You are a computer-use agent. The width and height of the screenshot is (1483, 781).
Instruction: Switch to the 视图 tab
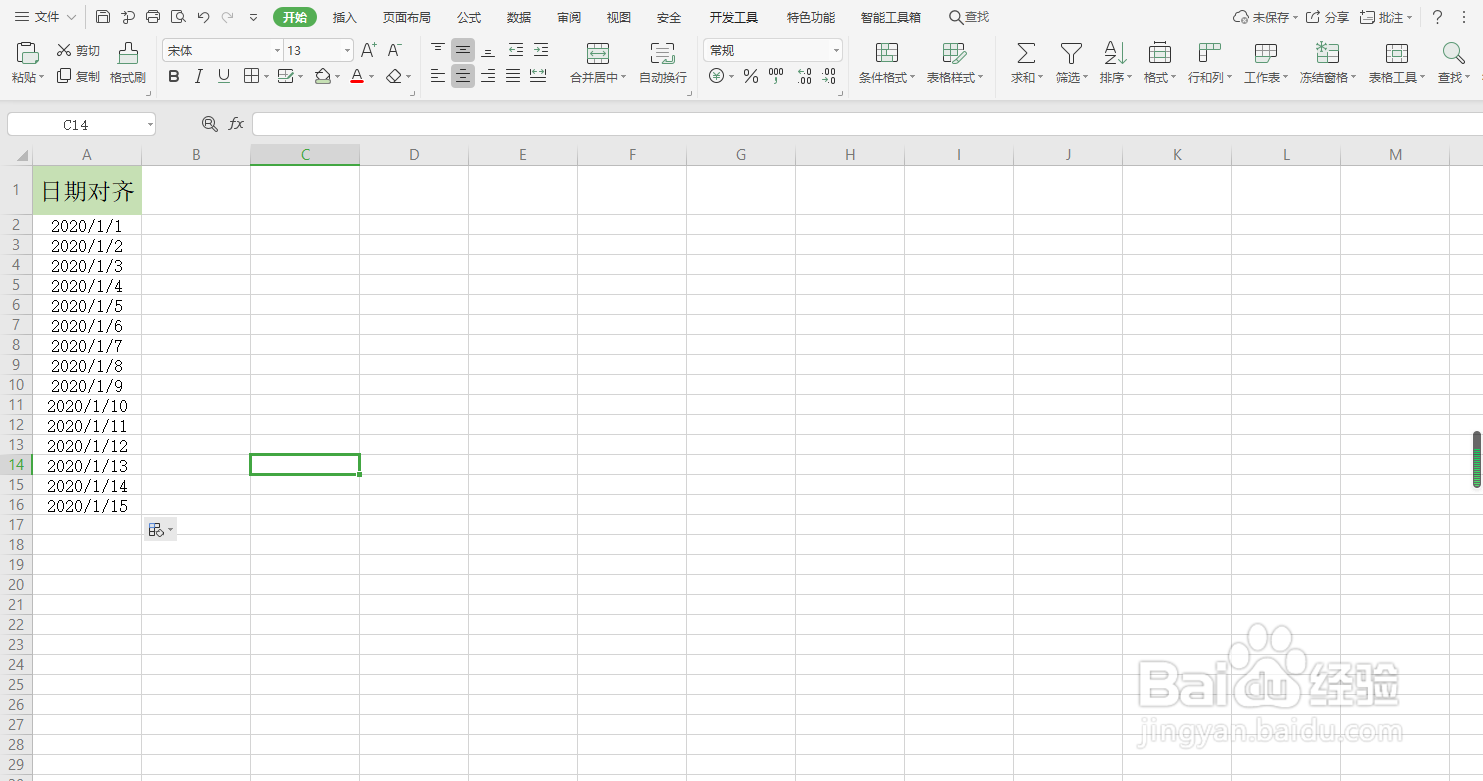click(619, 17)
